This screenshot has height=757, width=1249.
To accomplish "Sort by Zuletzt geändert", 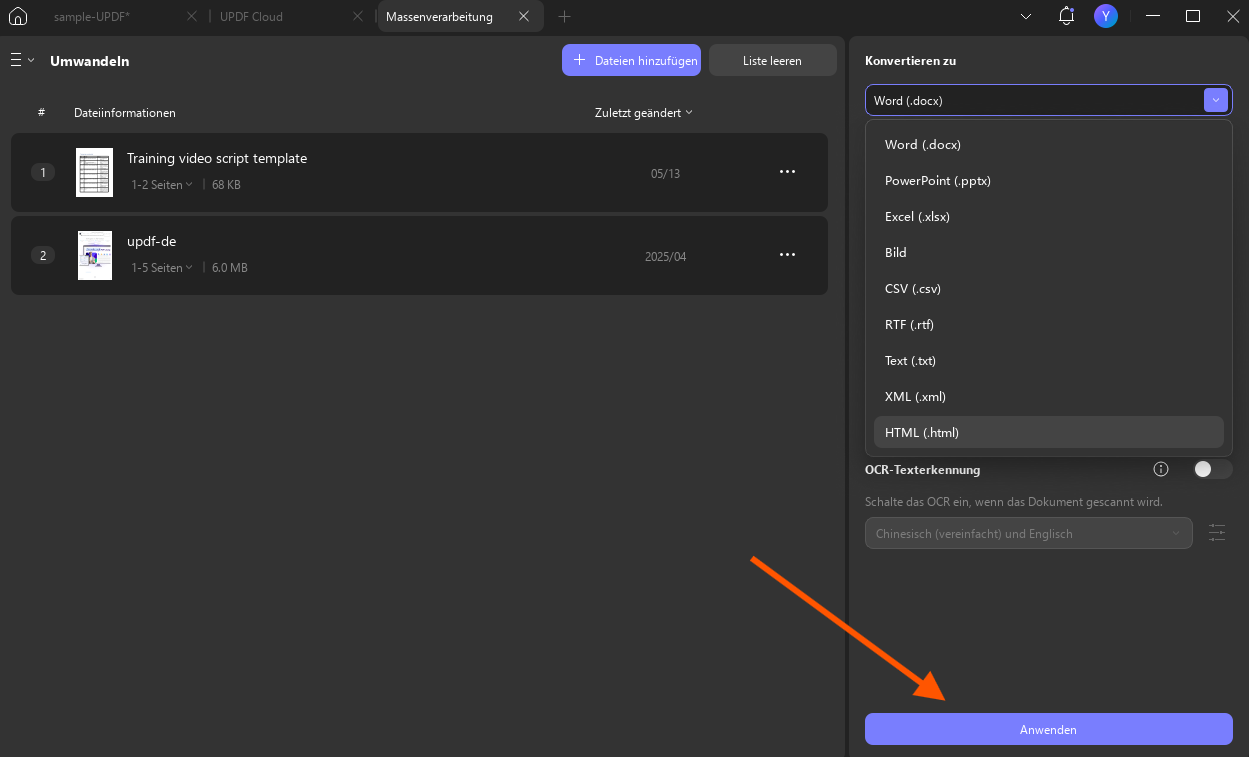I will tap(644, 113).
